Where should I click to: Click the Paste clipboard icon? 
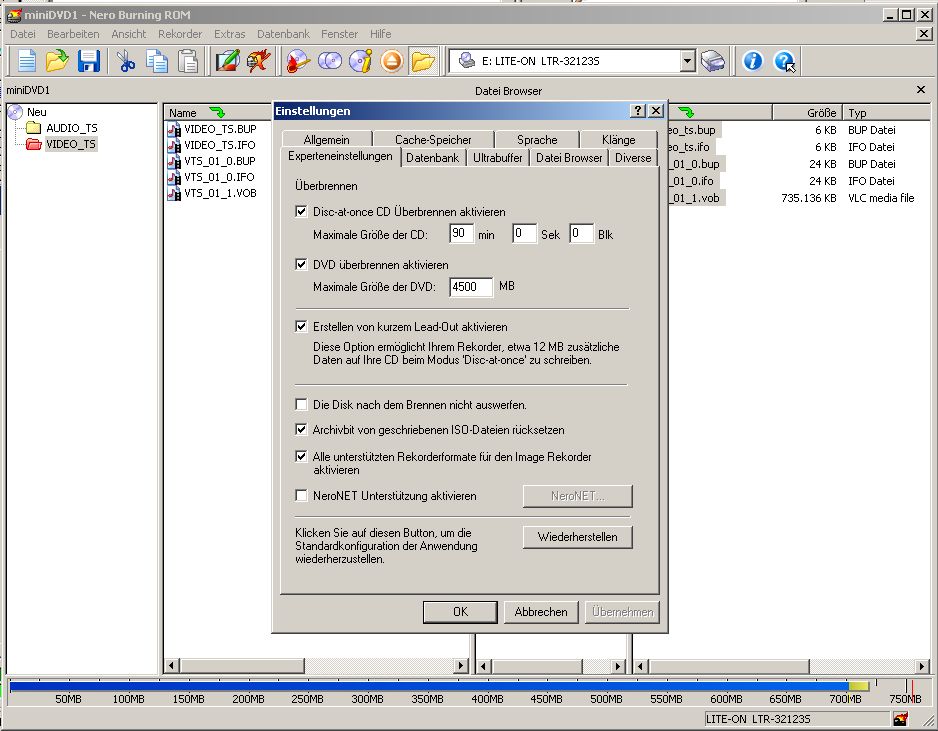pyautogui.click(x=188, y=61)
